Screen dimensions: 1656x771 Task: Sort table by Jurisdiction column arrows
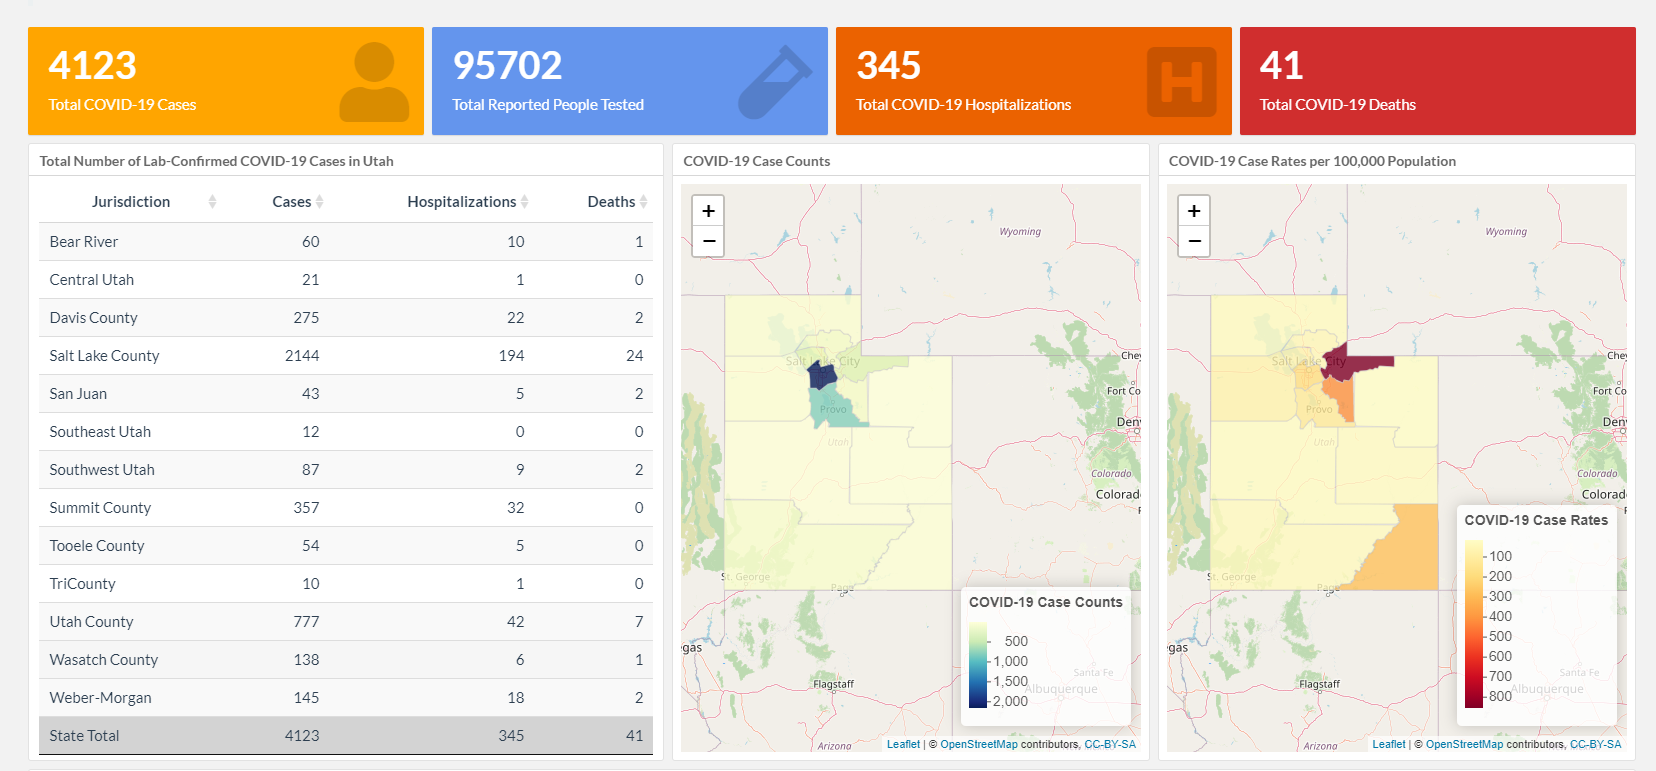coord(212,202)
